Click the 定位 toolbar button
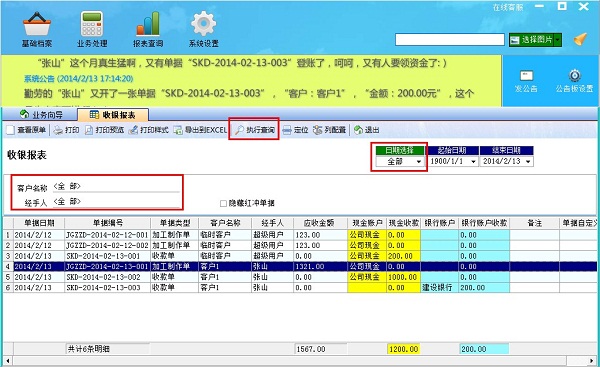The height and width of the screenshot is (367, 600). click(x=295, y=130)
